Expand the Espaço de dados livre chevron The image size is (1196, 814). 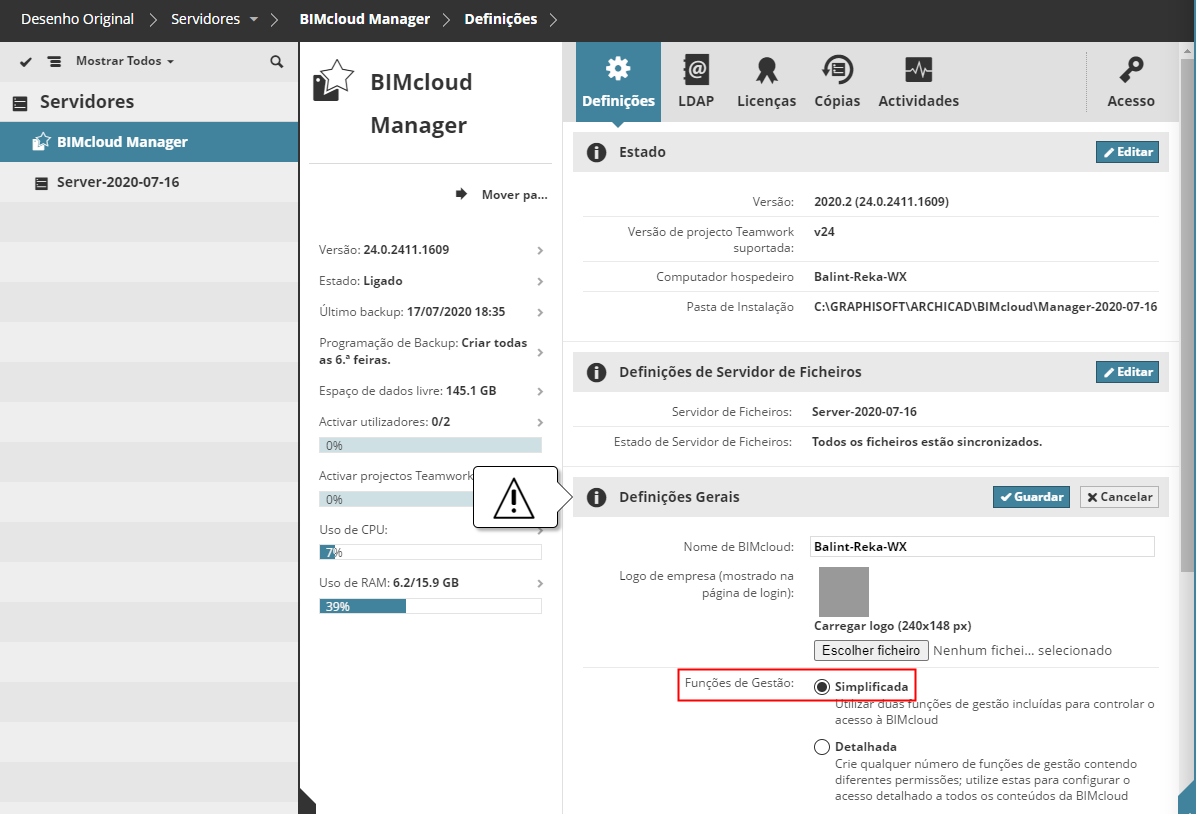click(540, 391)
